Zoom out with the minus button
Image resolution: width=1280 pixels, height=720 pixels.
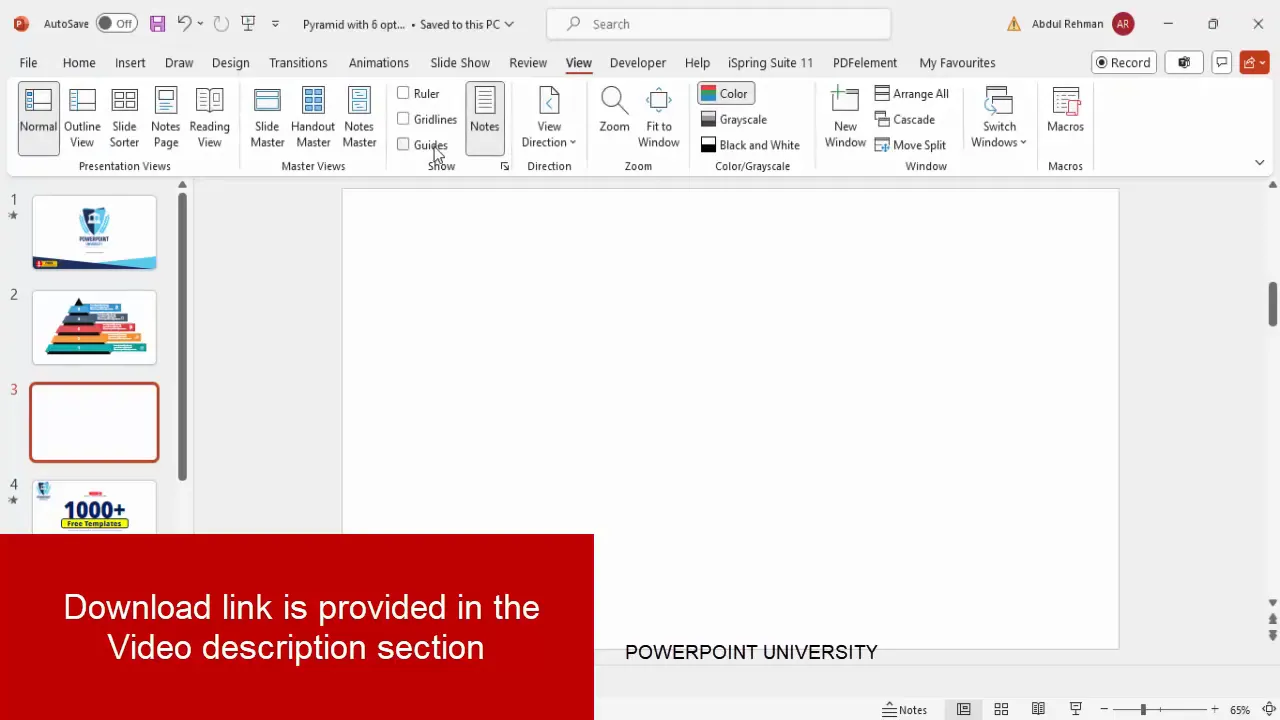point(1105,709)
